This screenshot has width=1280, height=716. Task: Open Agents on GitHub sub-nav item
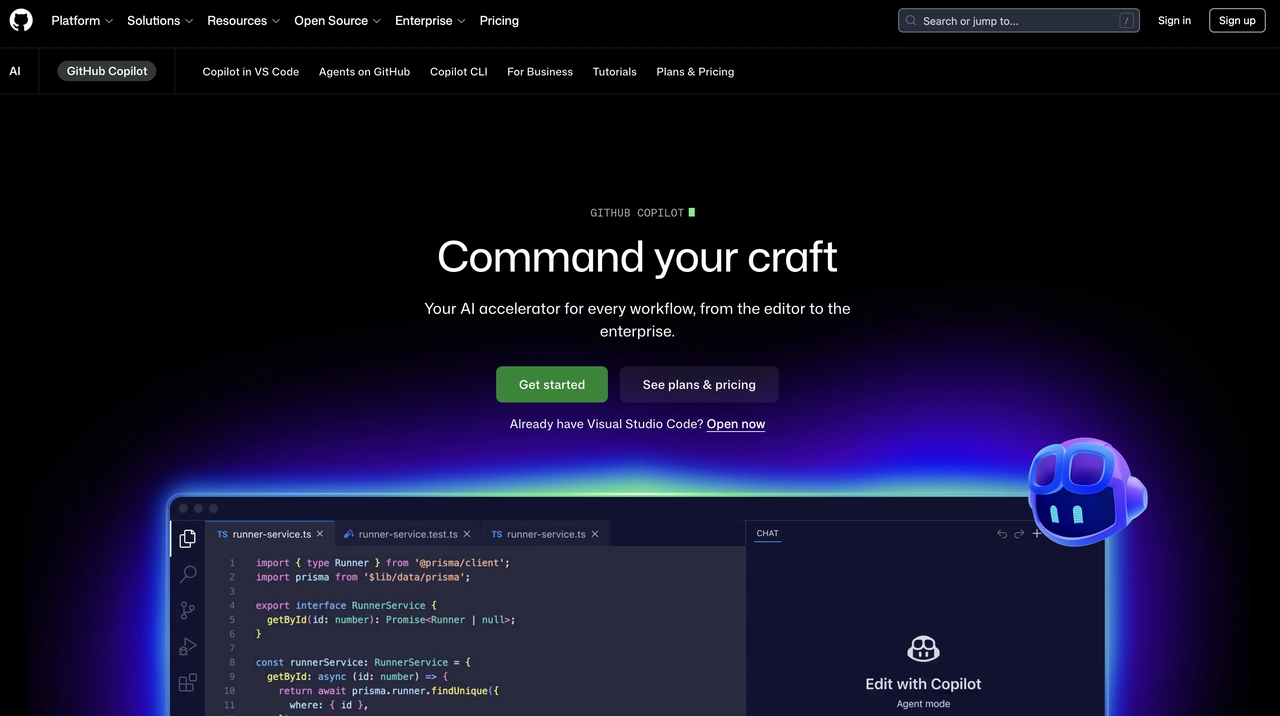tap(364, 72)
